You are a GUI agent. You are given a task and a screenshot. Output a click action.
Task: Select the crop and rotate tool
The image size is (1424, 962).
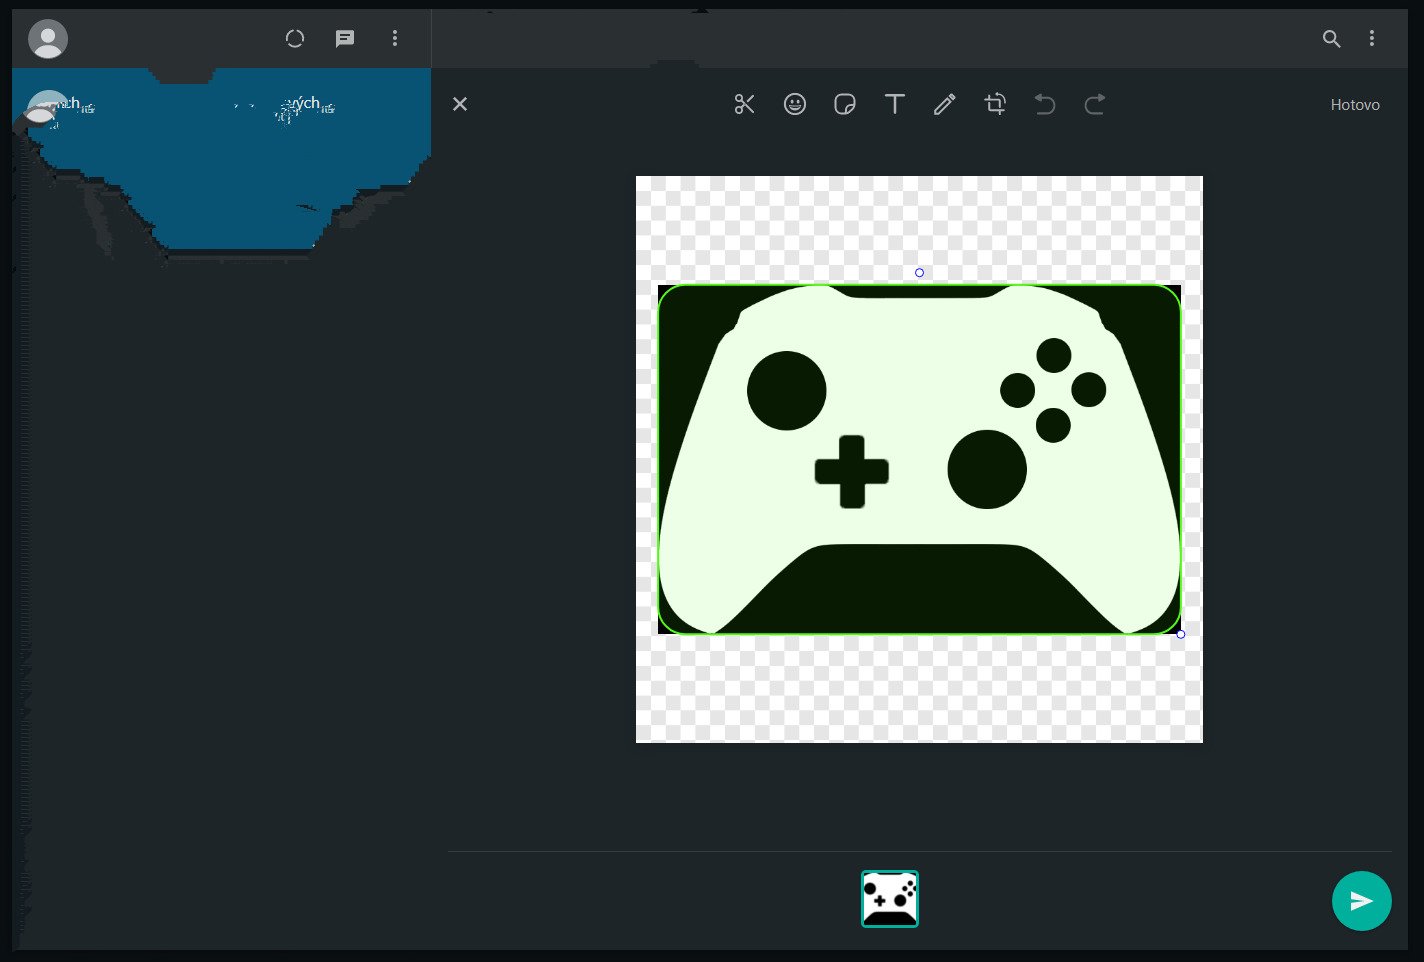[x=995, y=104]
